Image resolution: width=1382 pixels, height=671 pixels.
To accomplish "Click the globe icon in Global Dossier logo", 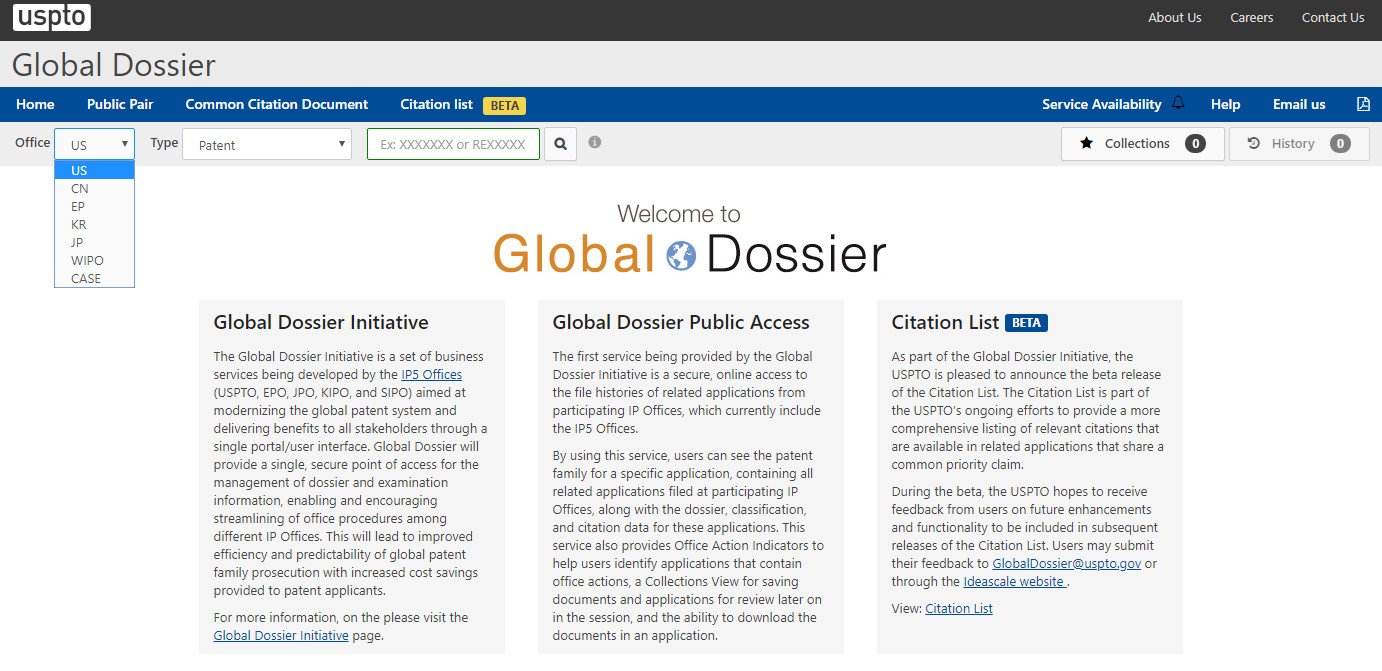I will coord(681,255).
